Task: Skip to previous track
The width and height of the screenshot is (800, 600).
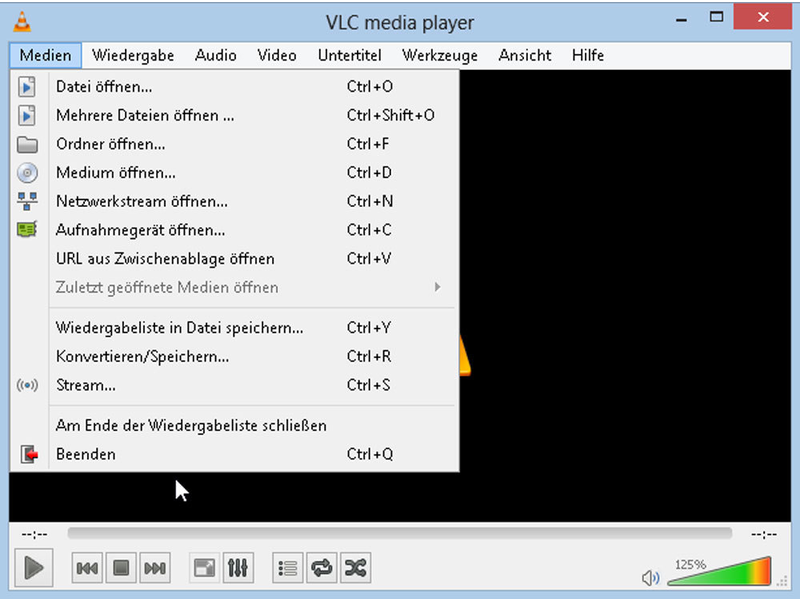Action: point(87,568)
